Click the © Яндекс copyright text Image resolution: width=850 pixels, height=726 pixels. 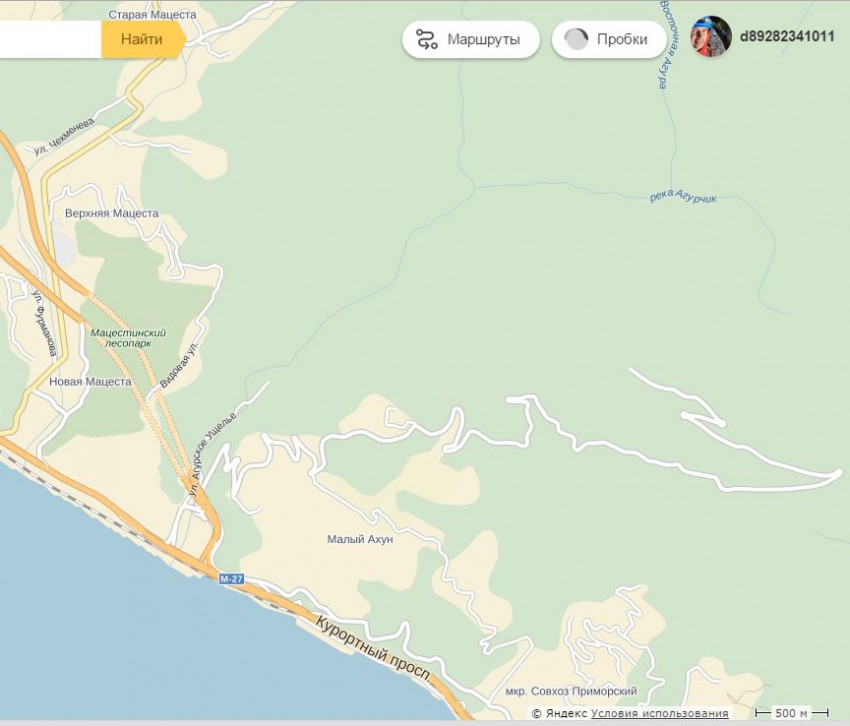pyautogui.click(x=559, y=713)
